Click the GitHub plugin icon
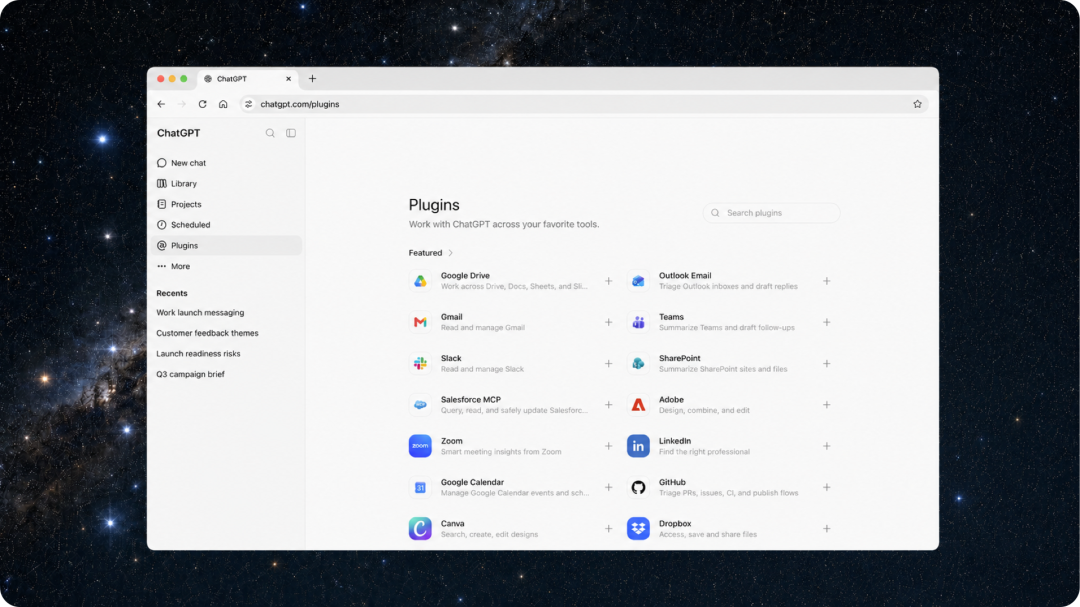 pyautogui.click(x=638, y=488)
